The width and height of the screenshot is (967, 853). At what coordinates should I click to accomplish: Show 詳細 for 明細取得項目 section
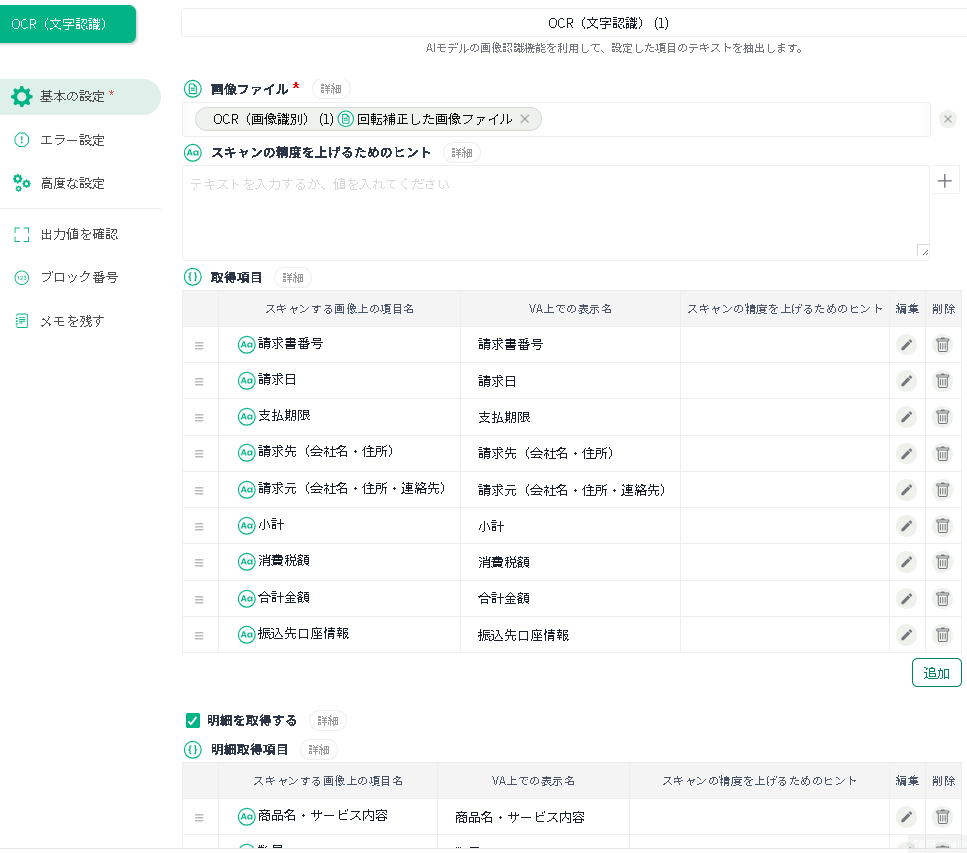click(x=318, y=750)
